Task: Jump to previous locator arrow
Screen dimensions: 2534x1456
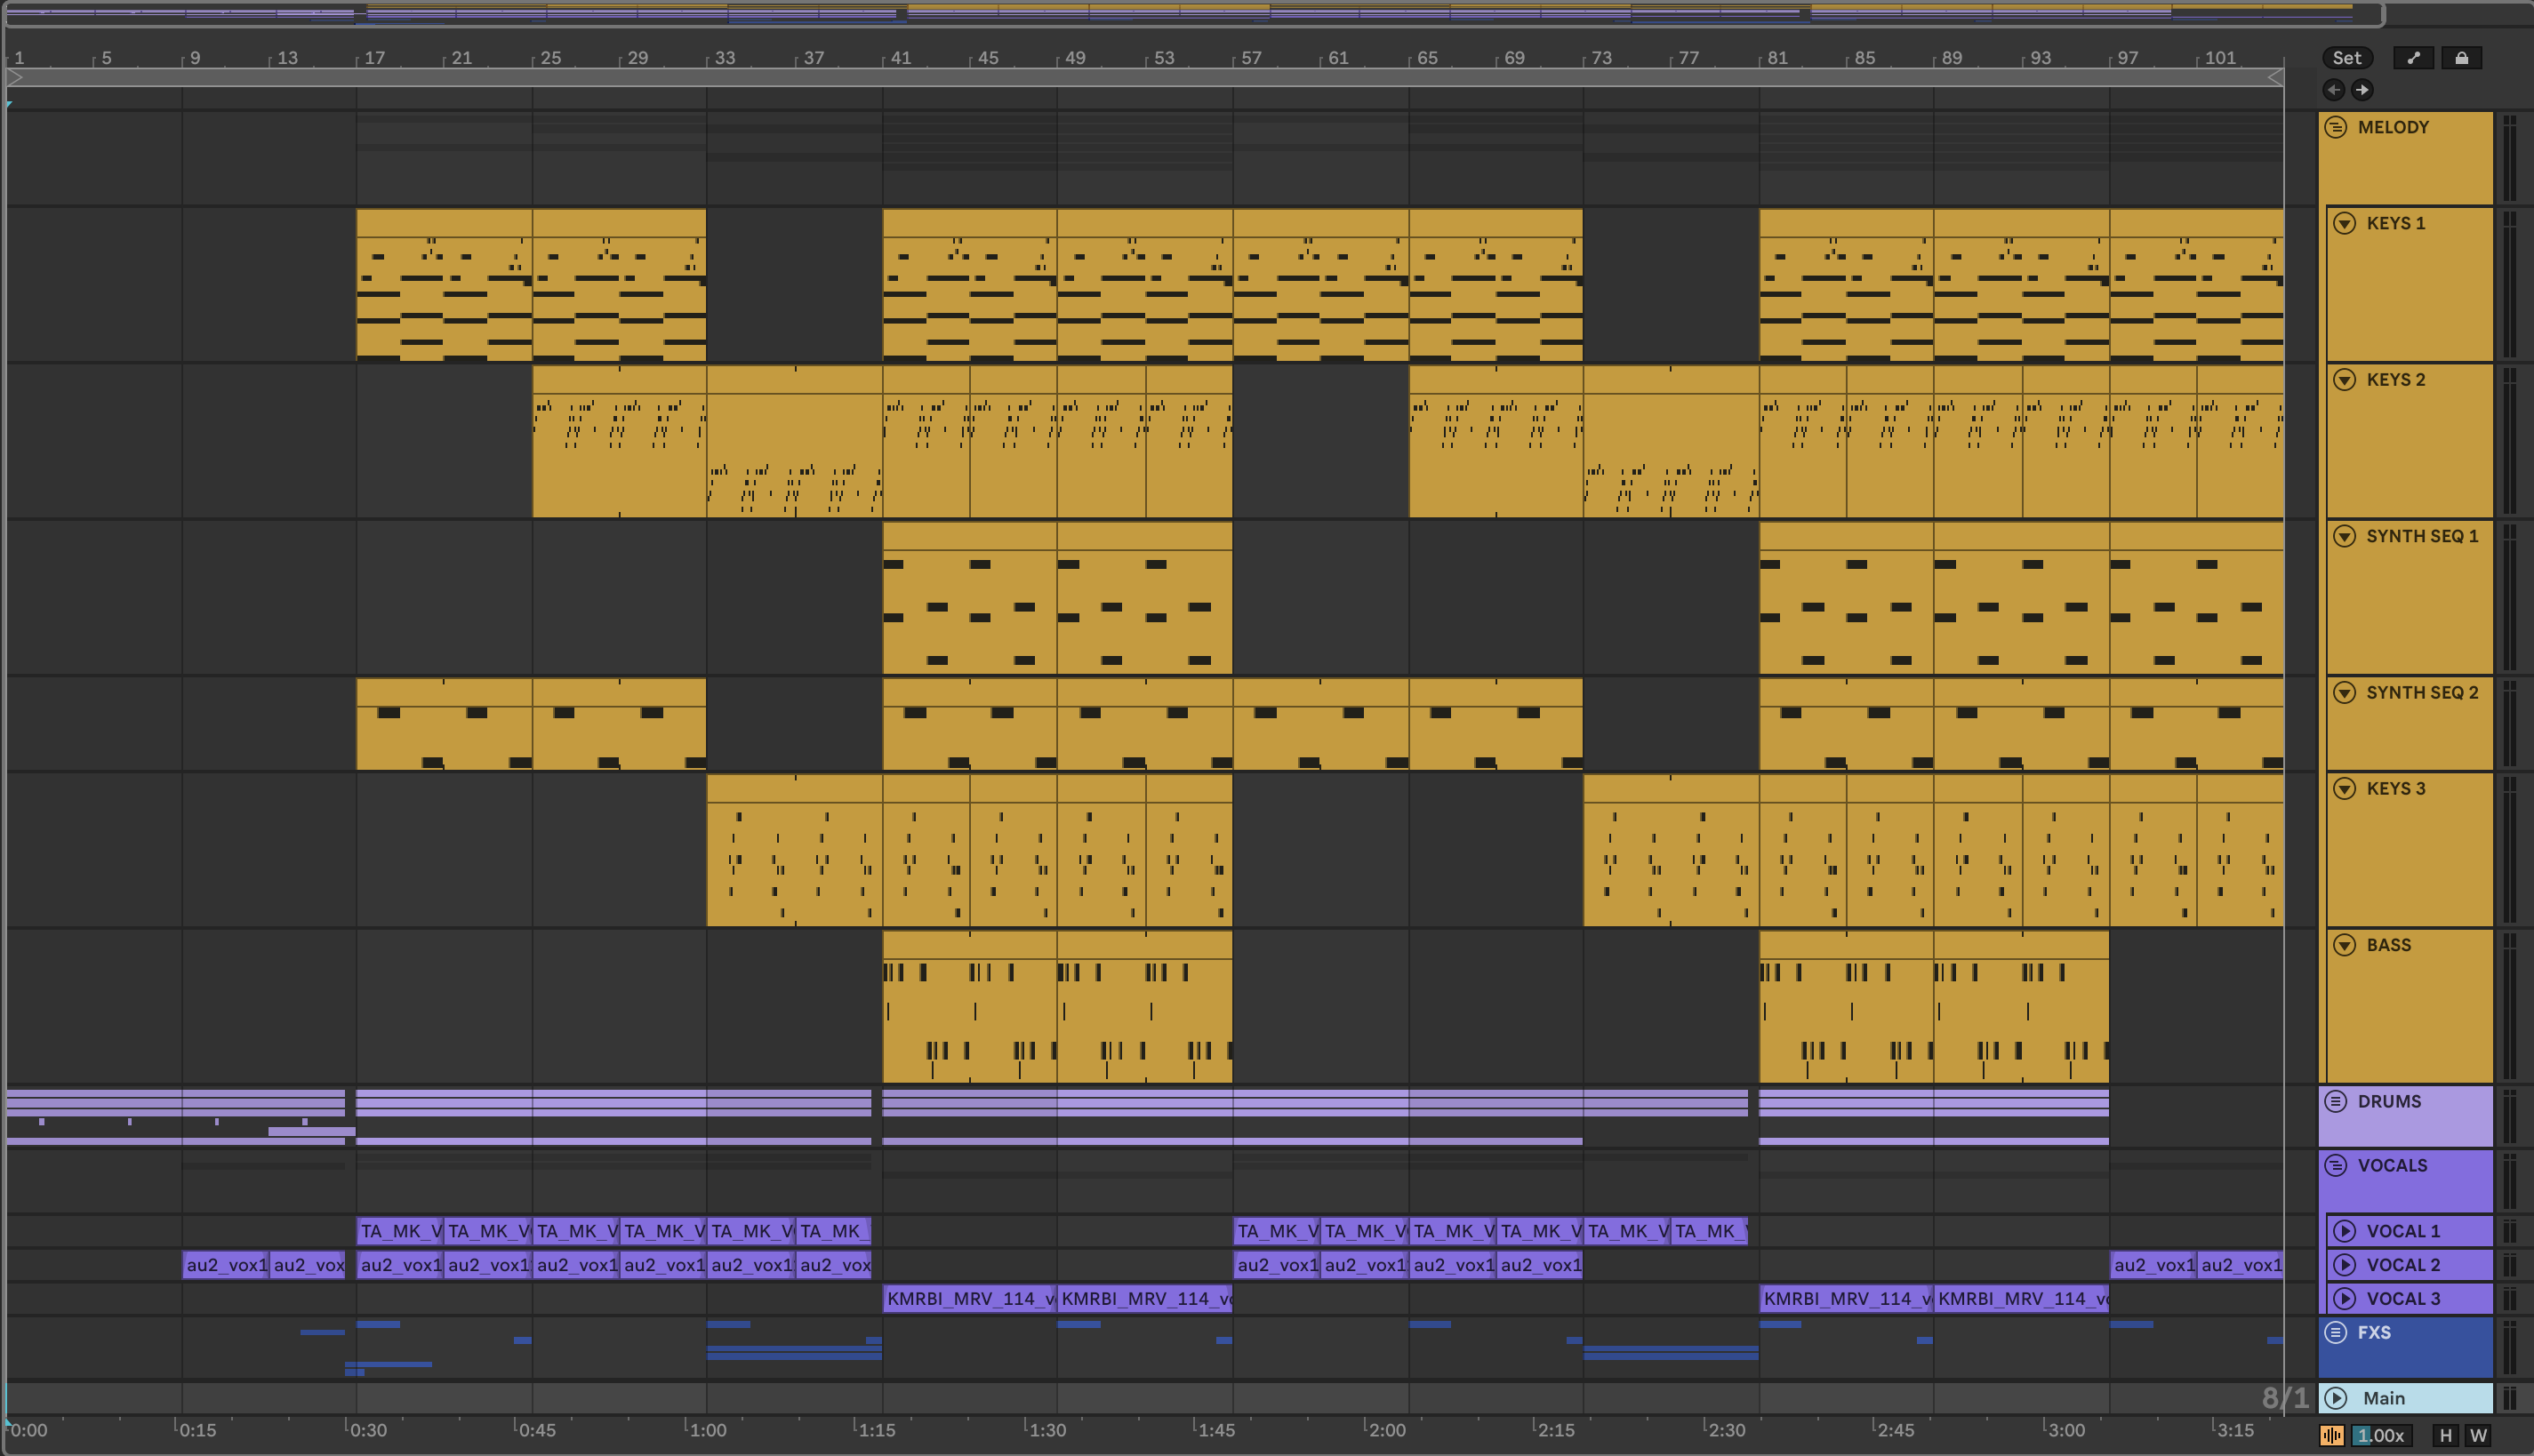Action: [2334, 90]
